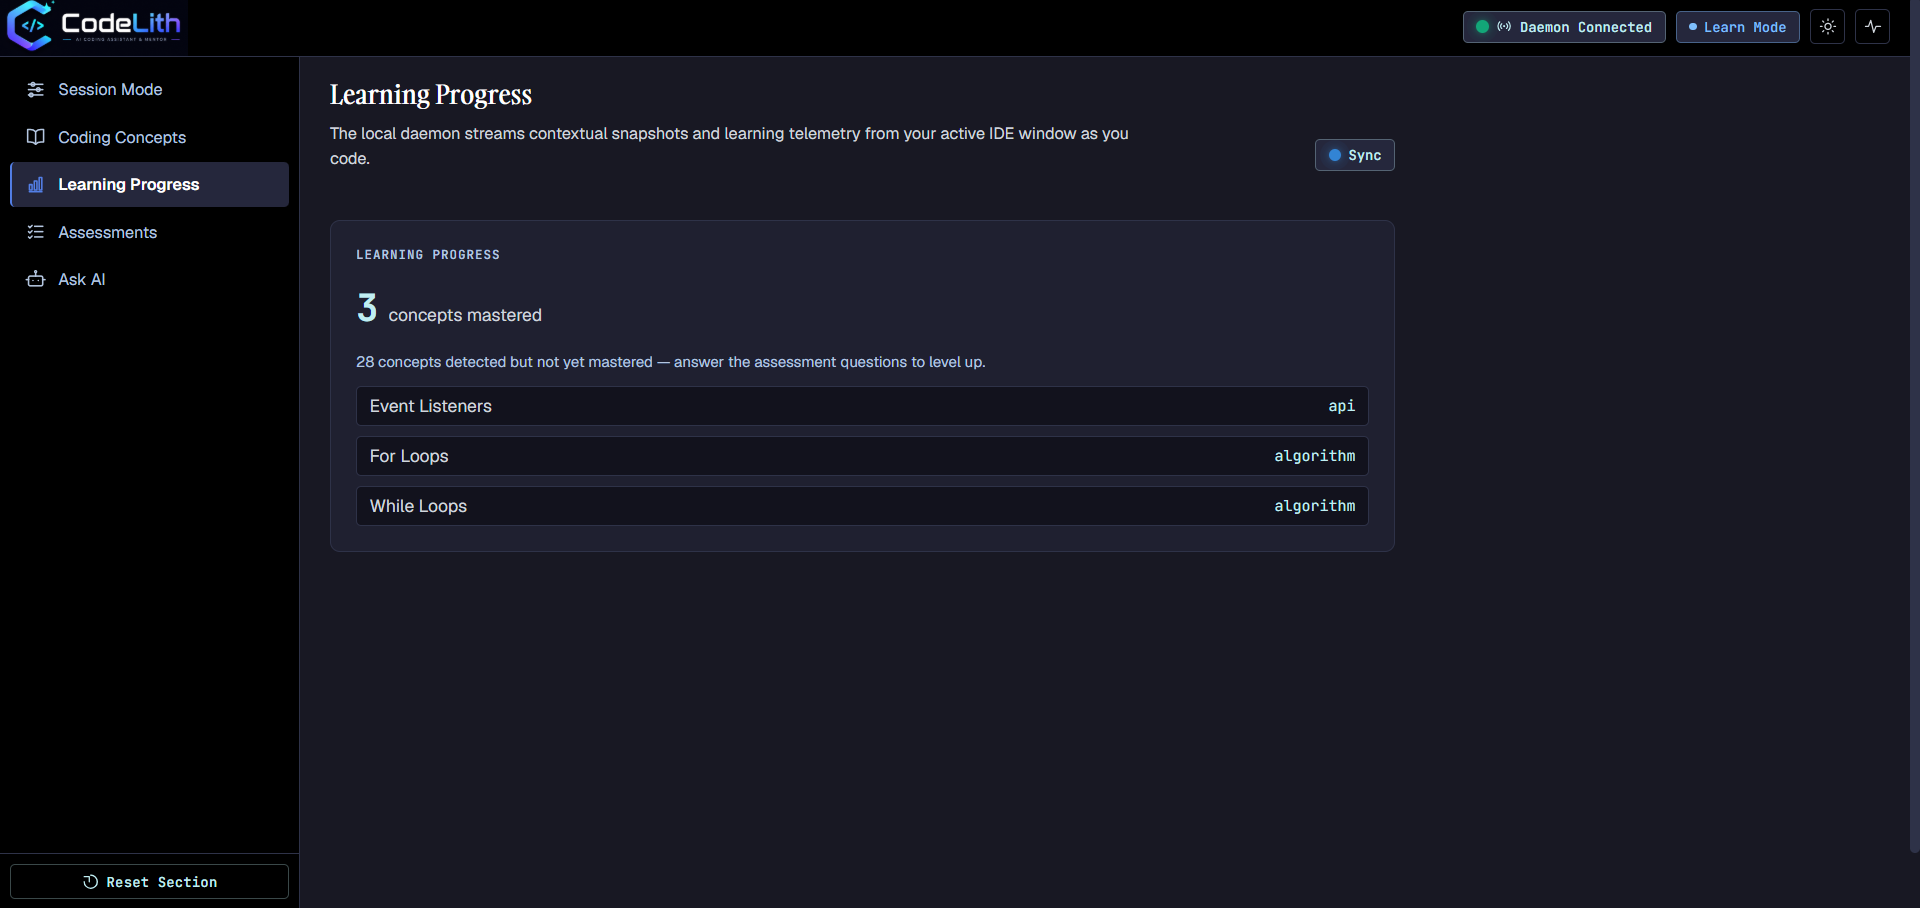Click the algorithm tag on For Loops
This screenshot has width=1920, height=908.
coord(1314,456)
